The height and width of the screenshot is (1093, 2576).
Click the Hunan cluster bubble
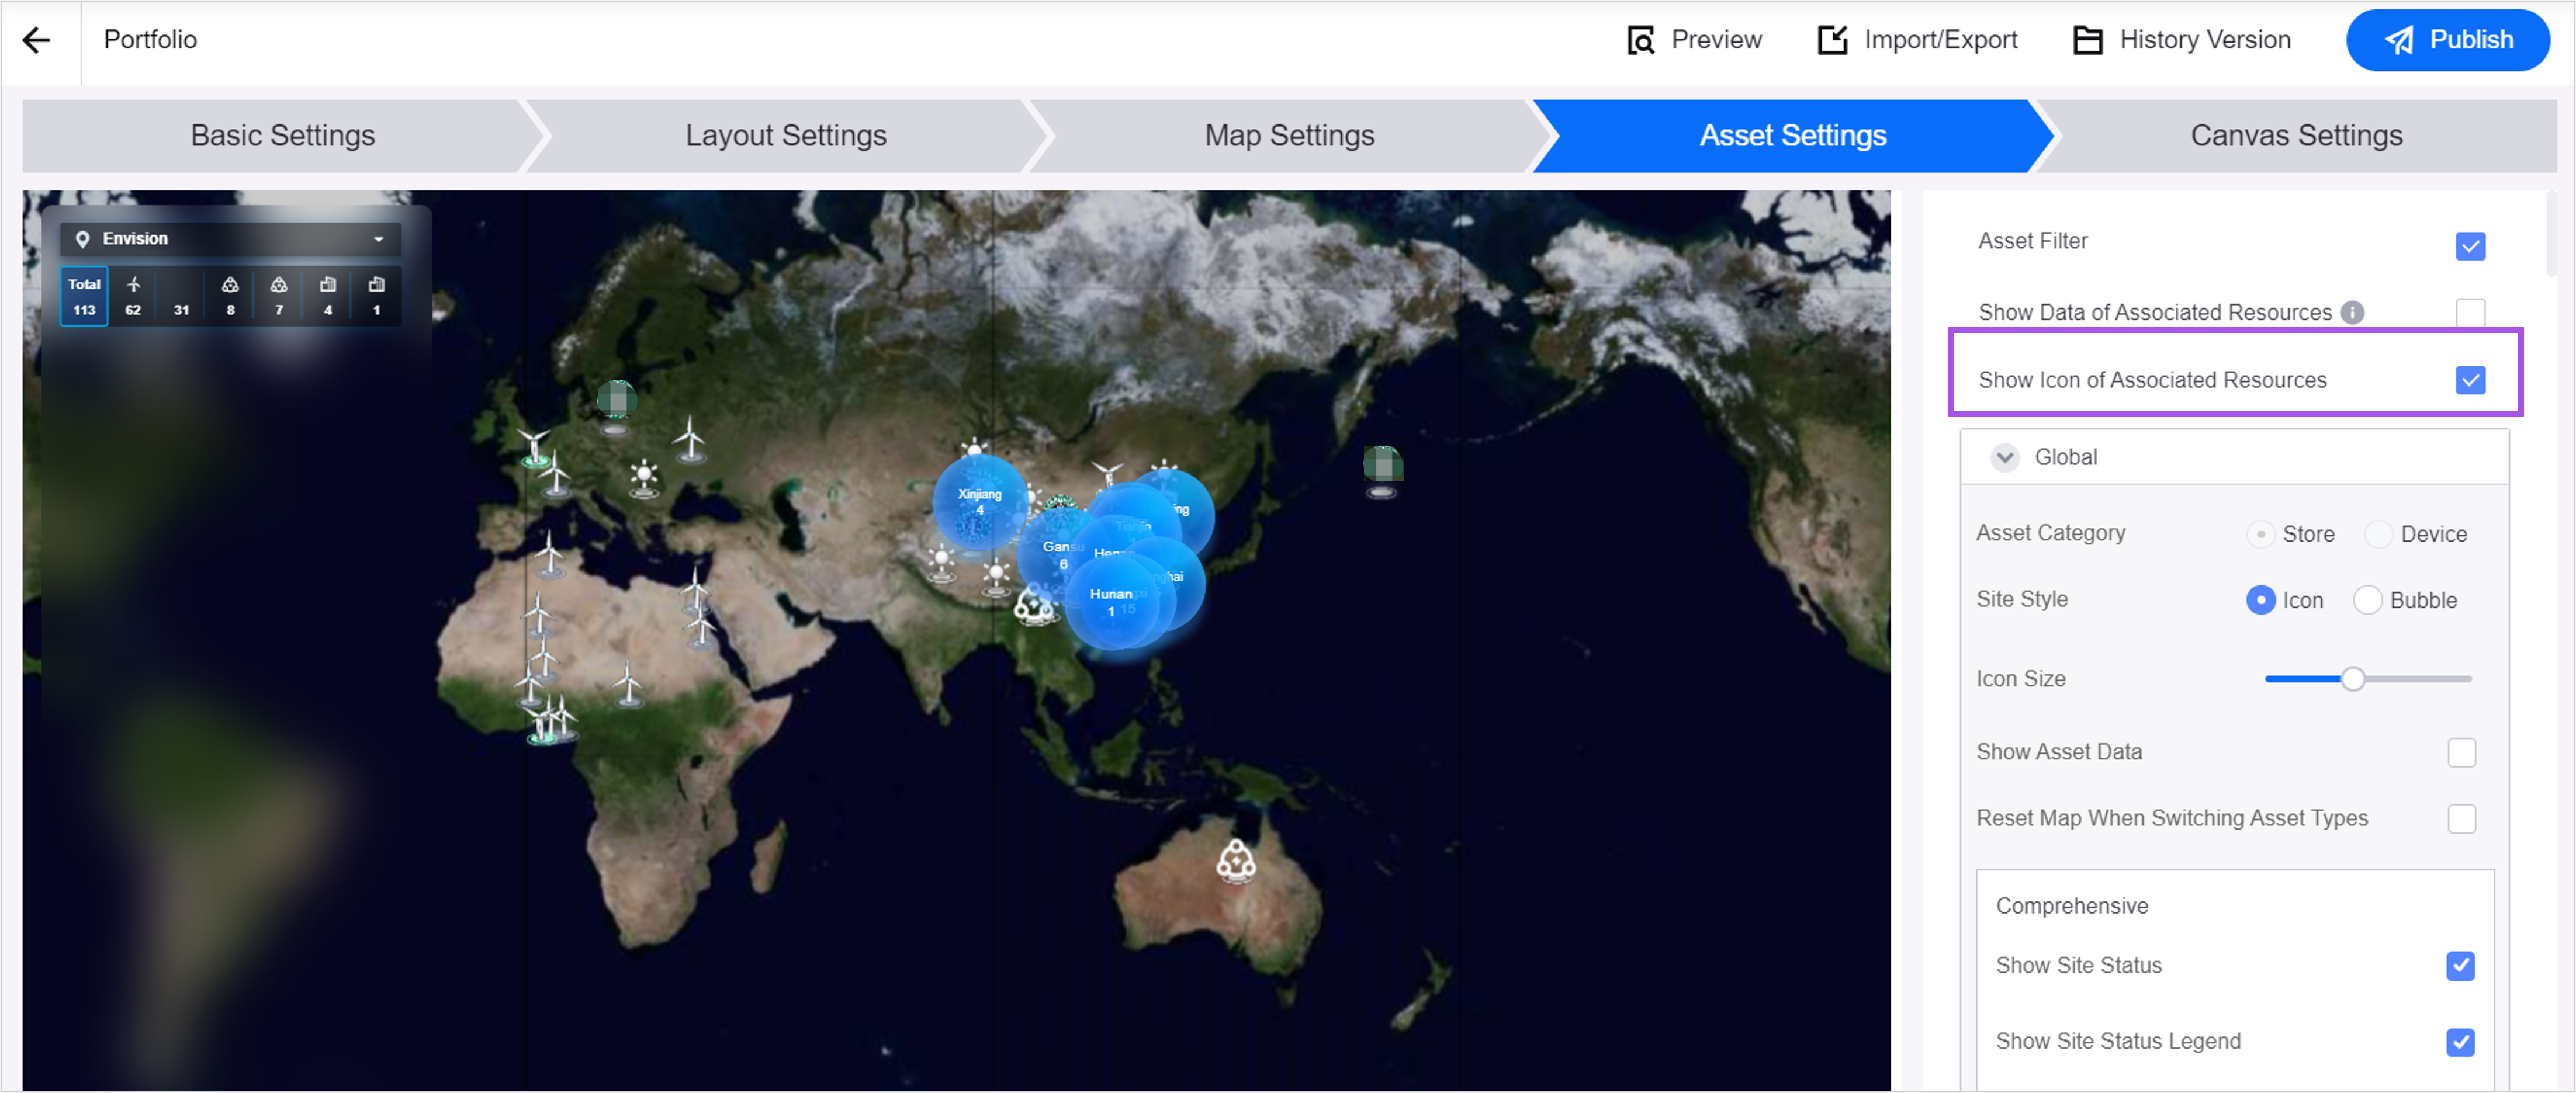(1111, 601)
